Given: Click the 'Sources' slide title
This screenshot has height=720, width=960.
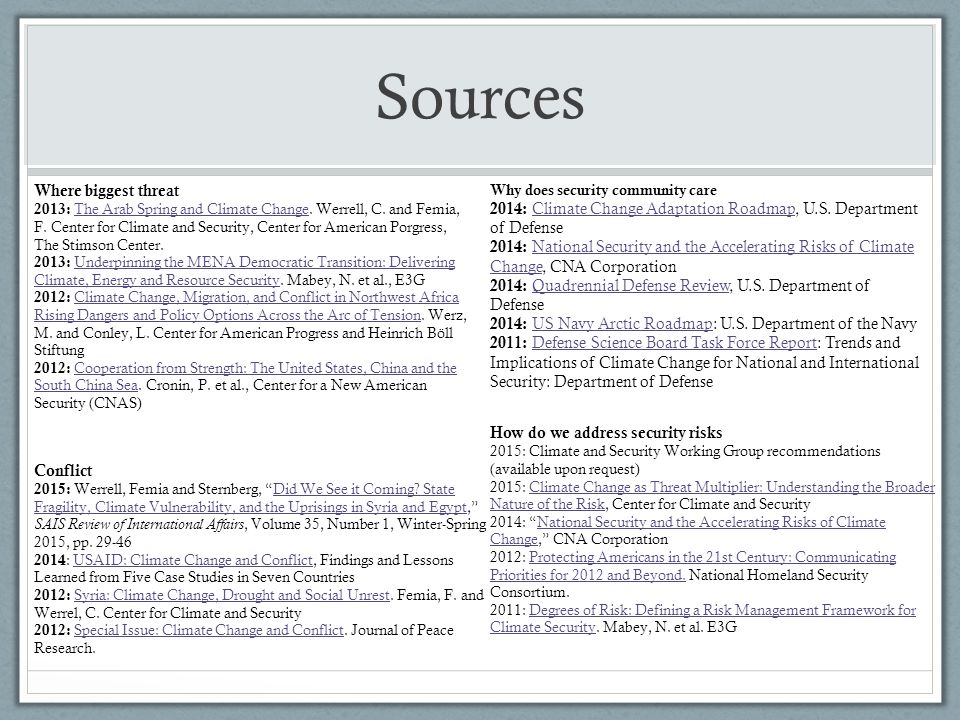Looking at the screenshot, I should (480, 97).
